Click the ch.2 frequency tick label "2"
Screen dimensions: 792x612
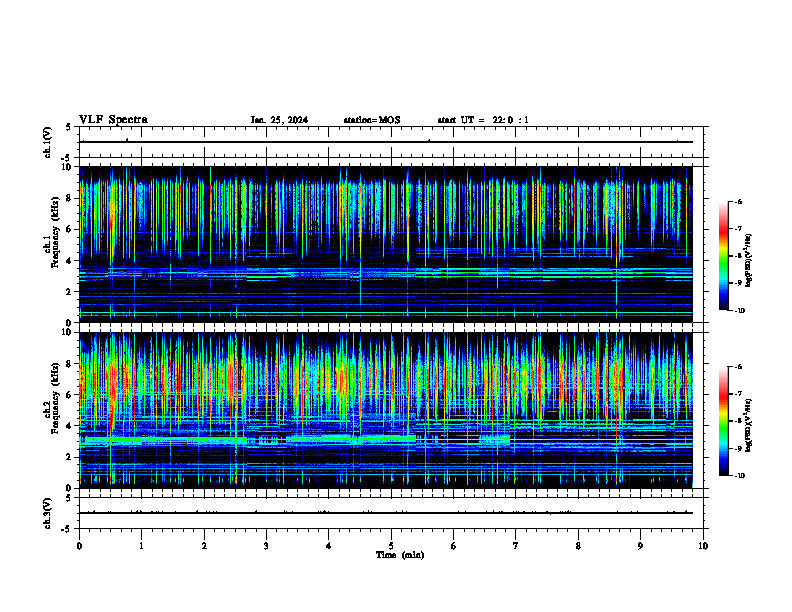click(69, 458)
